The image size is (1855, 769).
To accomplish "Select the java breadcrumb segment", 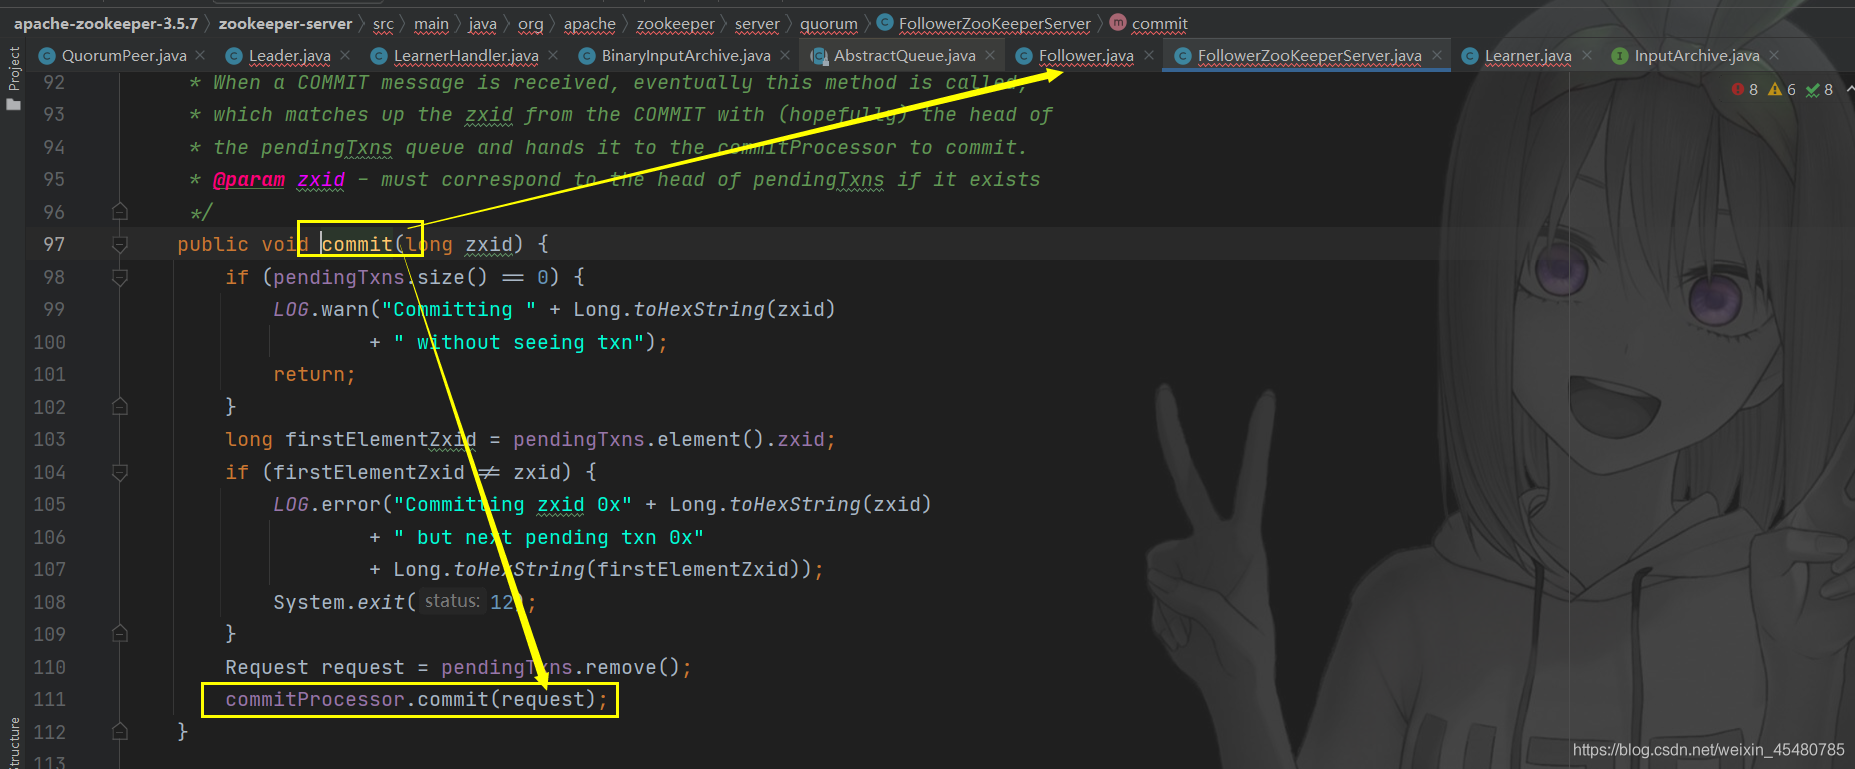I will point(482,23).
